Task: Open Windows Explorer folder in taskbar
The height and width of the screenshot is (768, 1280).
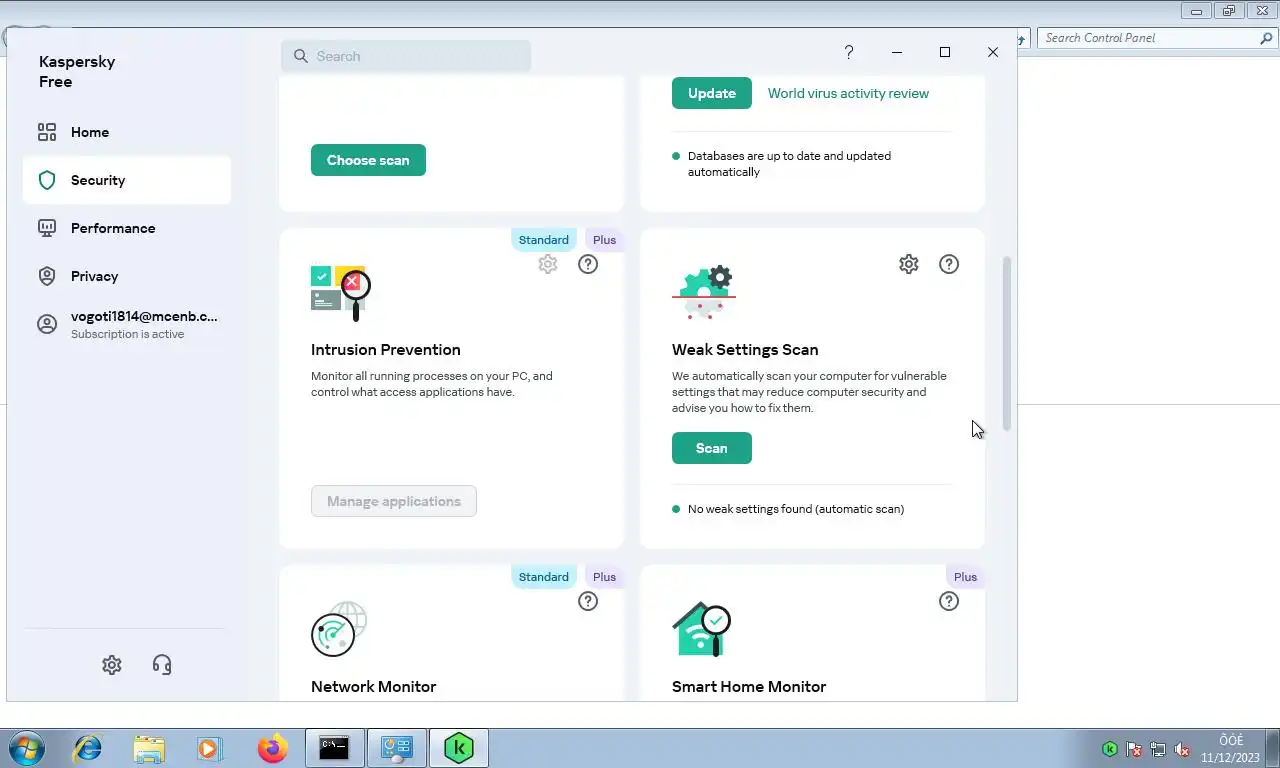Action: 149,748
